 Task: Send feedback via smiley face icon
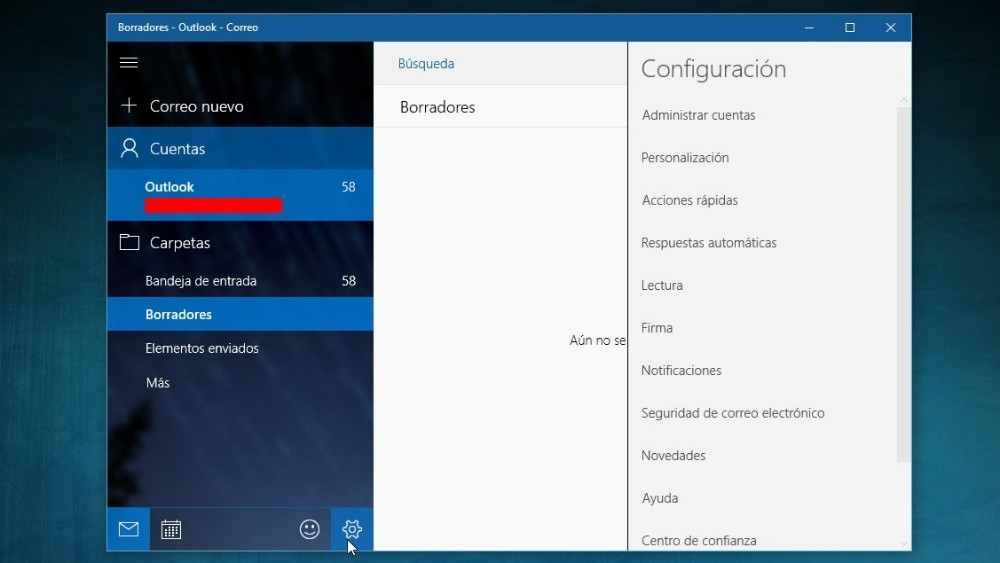click(309, 529)
